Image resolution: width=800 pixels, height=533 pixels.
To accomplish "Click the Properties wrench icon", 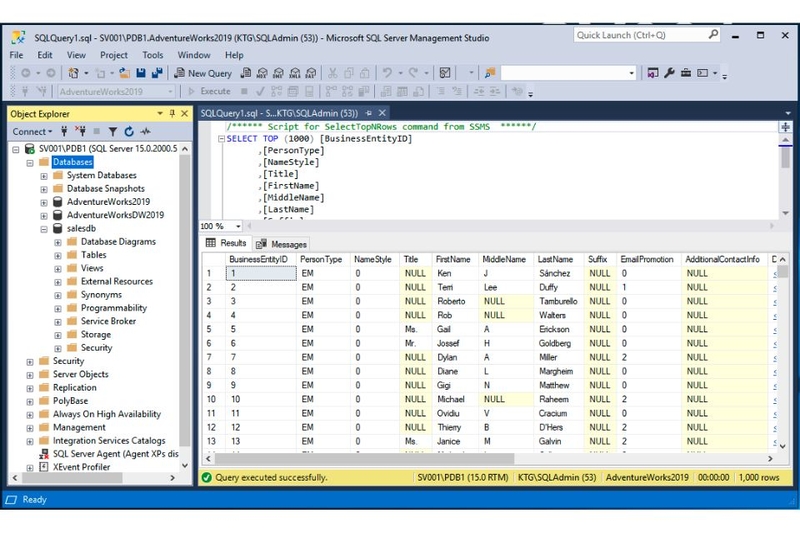I will tap(669, 73).
